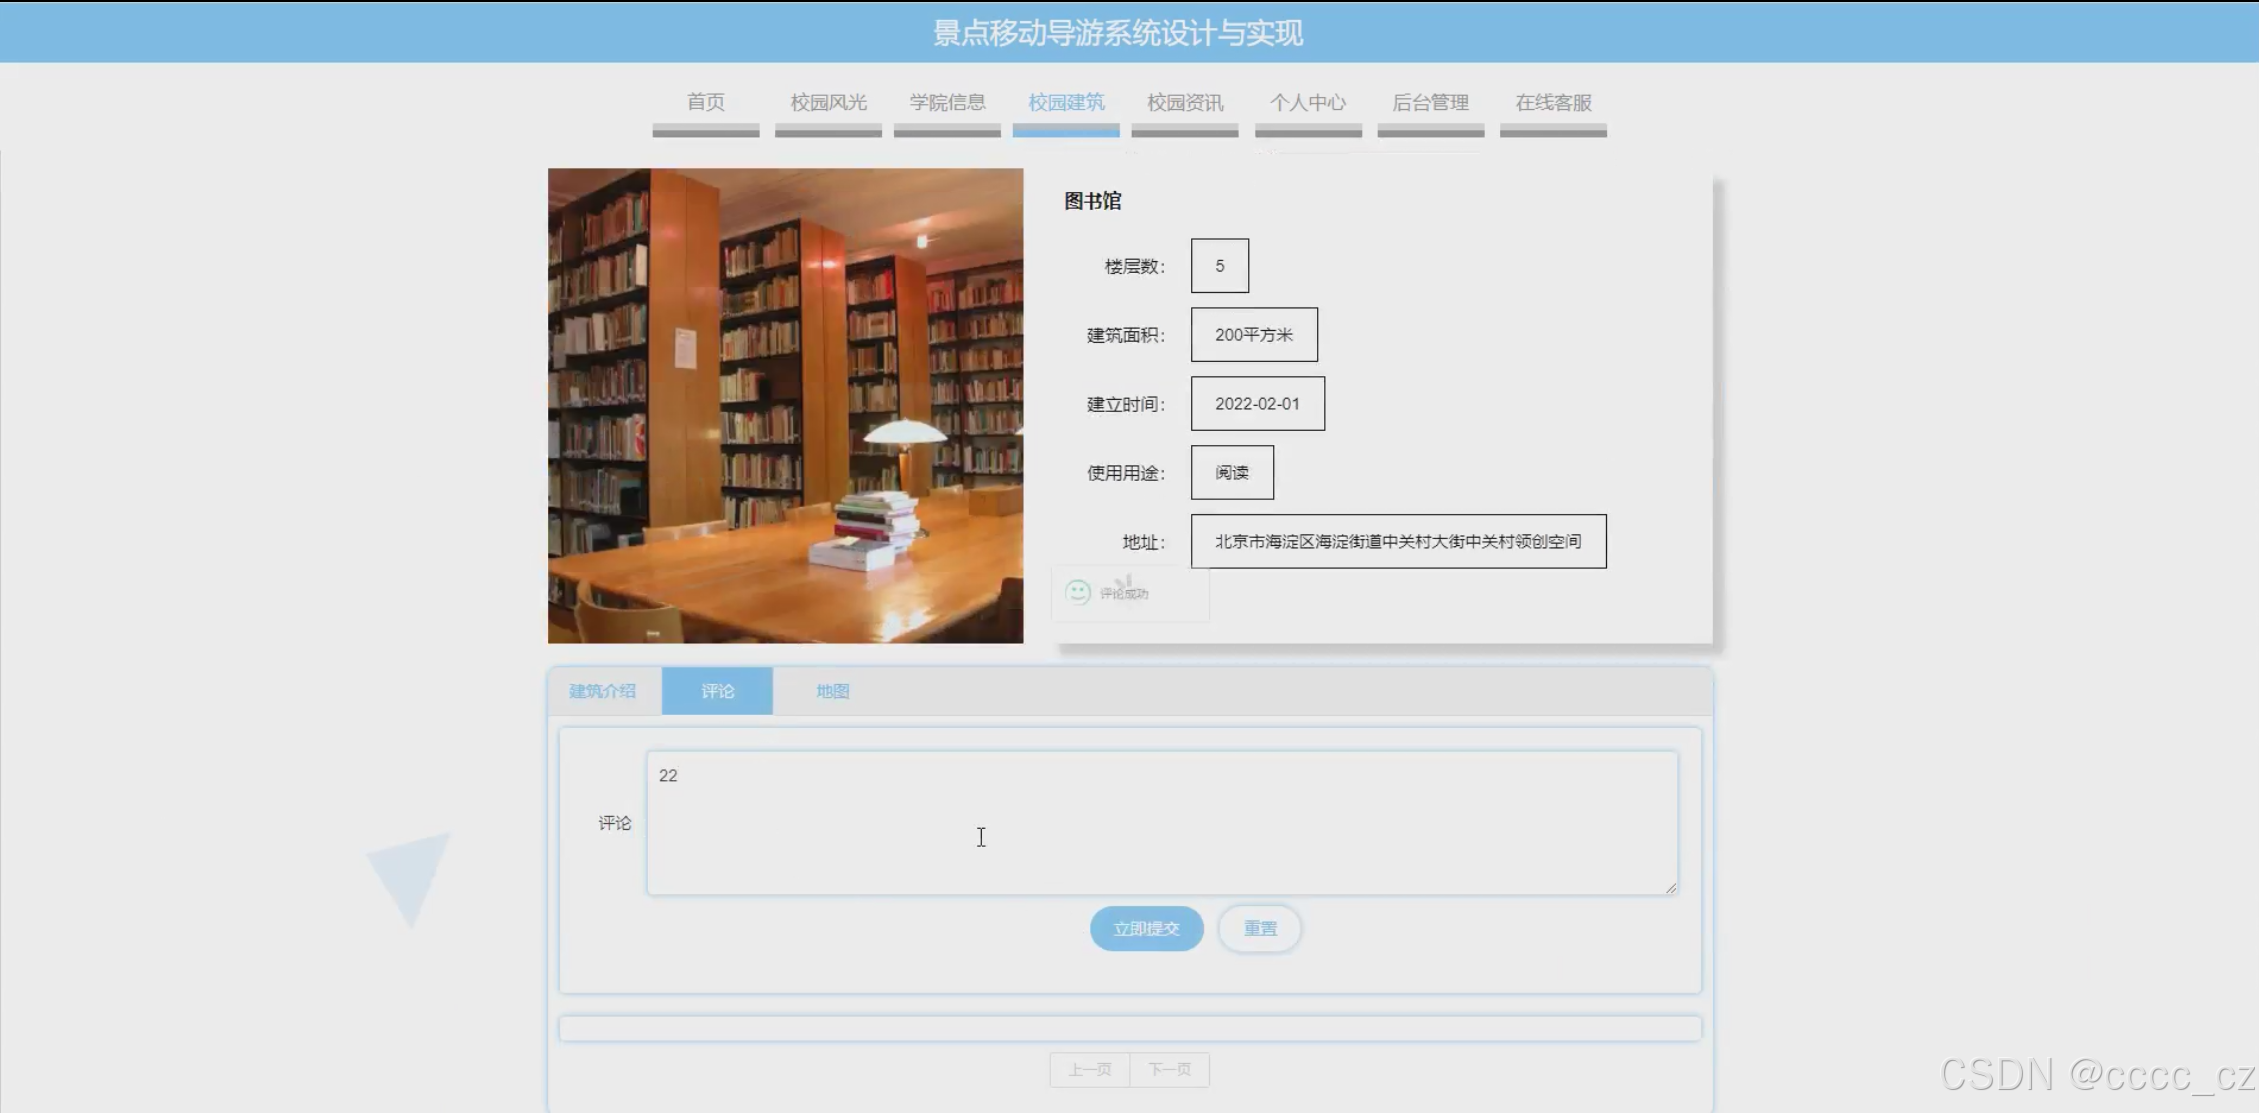The height and width of the screenshot is (1113, 2259).
Task: Open 校园资讯 navigation item
Action: click(1185, 103)
